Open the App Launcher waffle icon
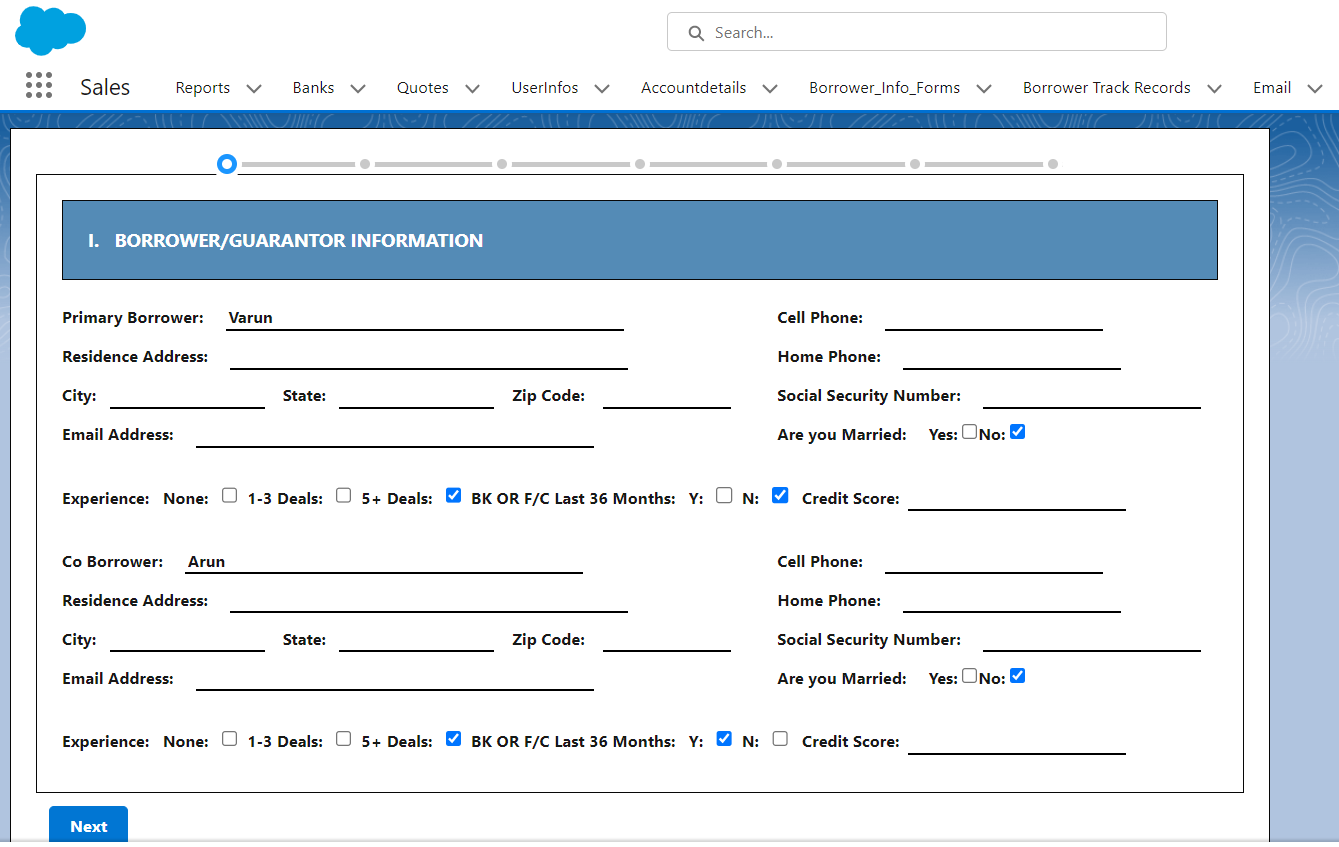Image resolution: width=1339 pixels, height=847 pixels. [38, 86]
